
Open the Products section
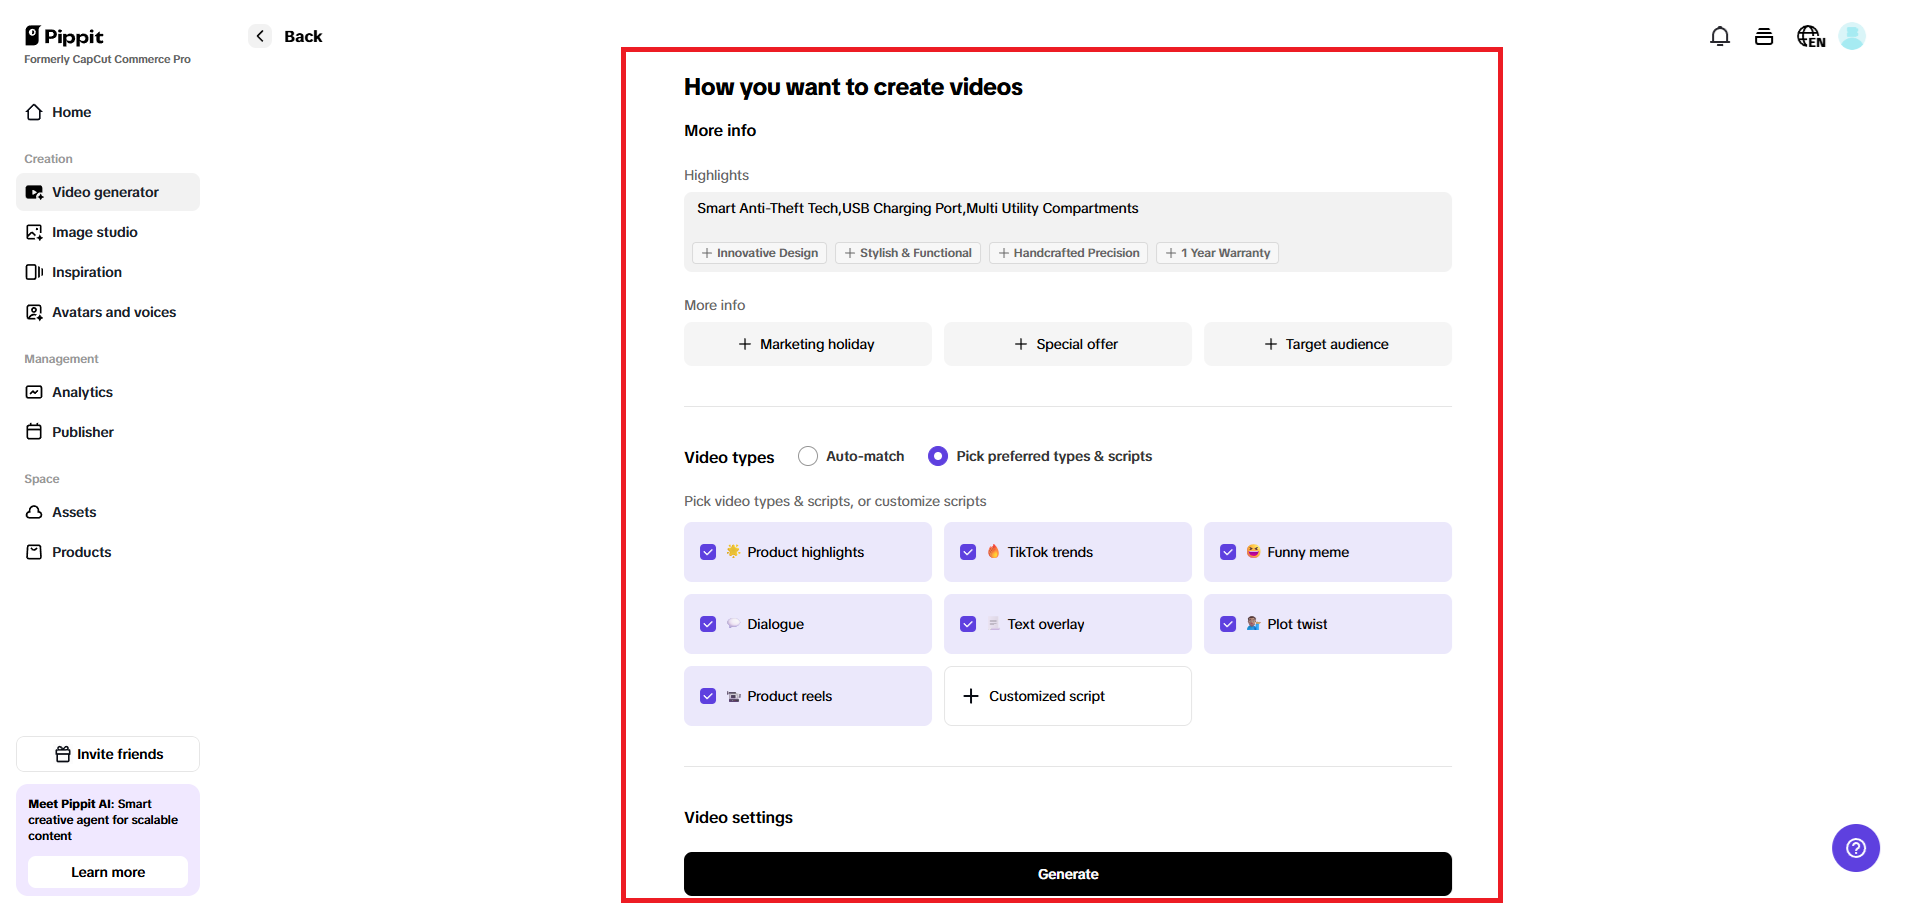tap(81, 552)
